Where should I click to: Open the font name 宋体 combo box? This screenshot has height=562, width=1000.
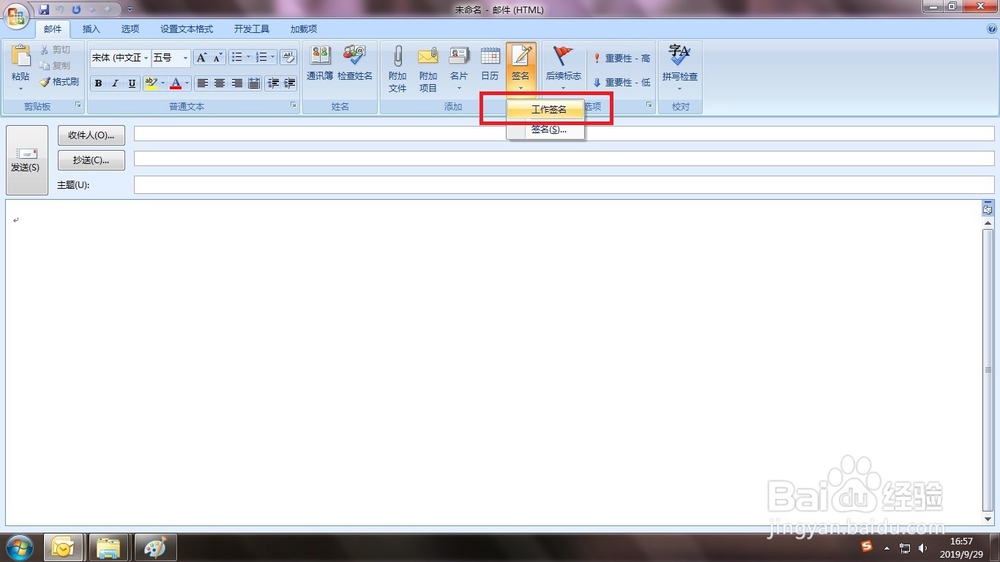coord(121,57)
